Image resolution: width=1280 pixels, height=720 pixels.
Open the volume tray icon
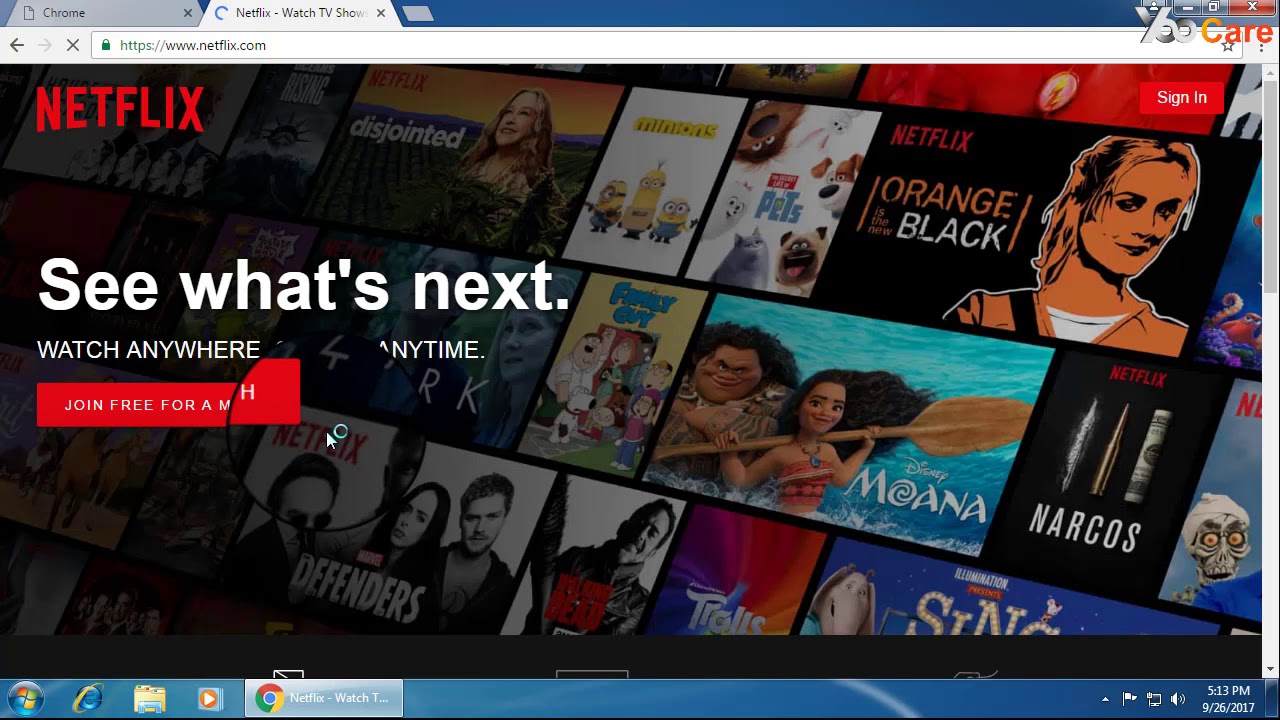point(1177,699)
